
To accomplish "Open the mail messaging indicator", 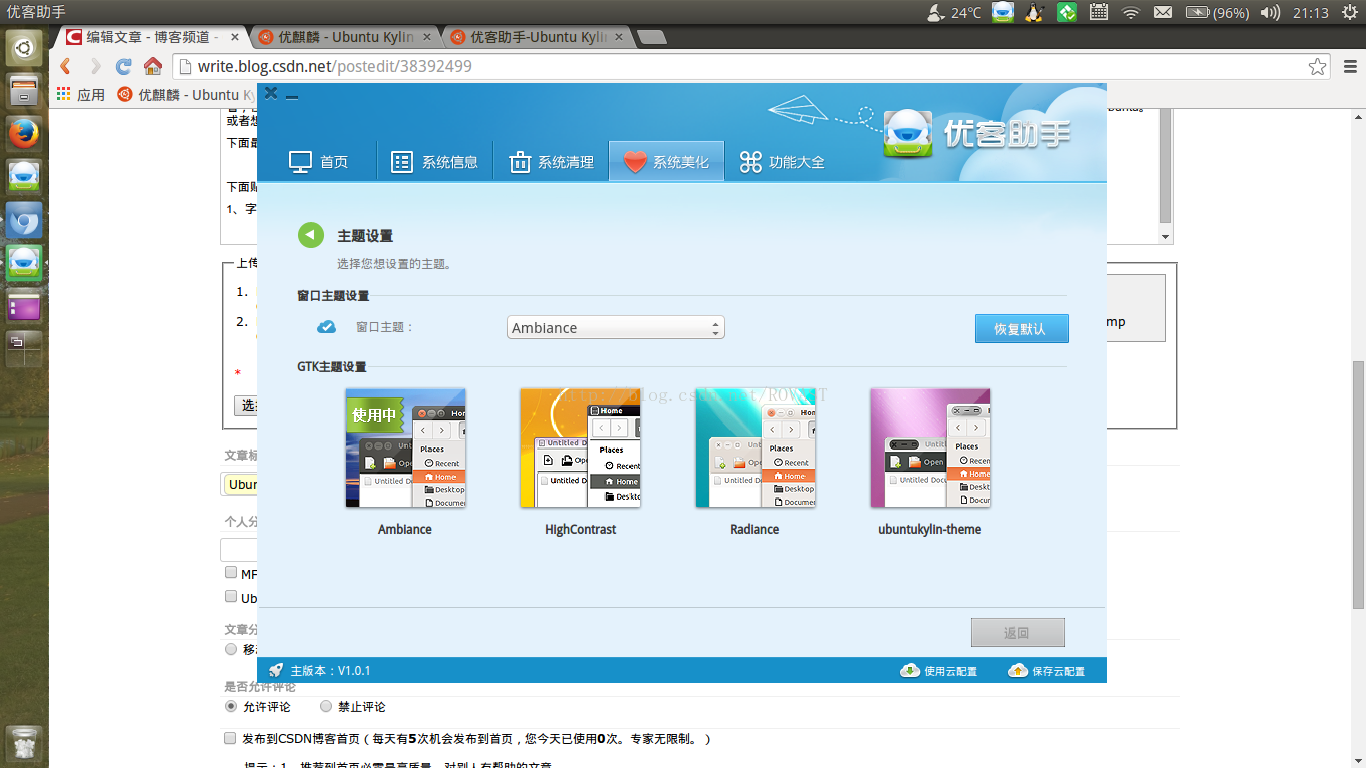I will point(1162,12).
